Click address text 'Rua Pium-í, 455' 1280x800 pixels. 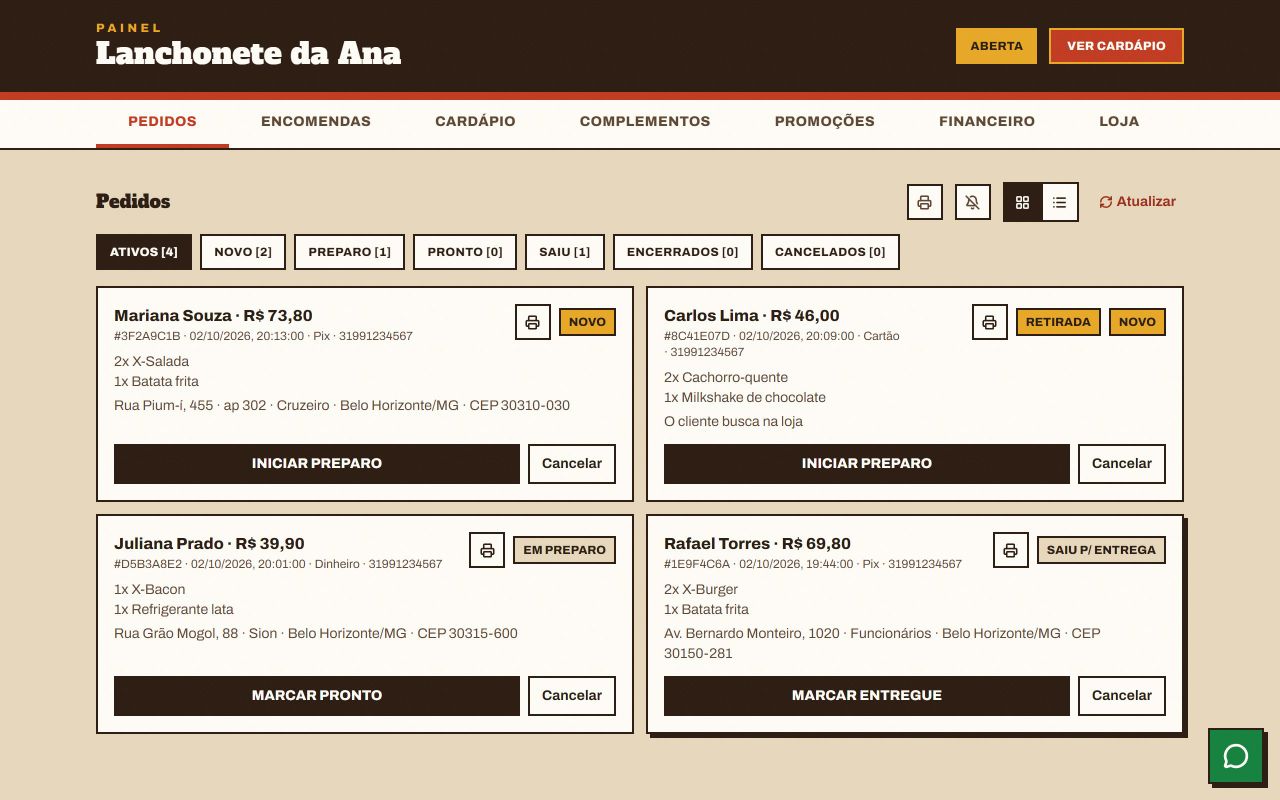(164, 406)
